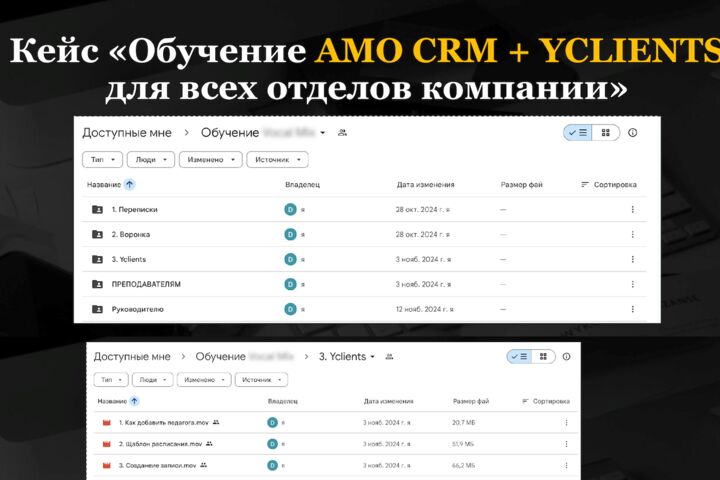Switch top panel to grid view

606,133
